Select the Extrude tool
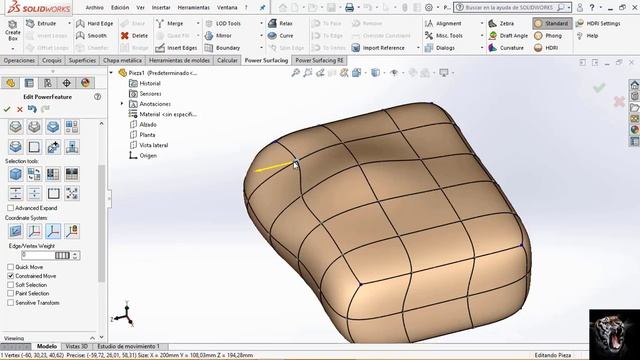Viewport: 640px width, 360px height. (41, 24)
